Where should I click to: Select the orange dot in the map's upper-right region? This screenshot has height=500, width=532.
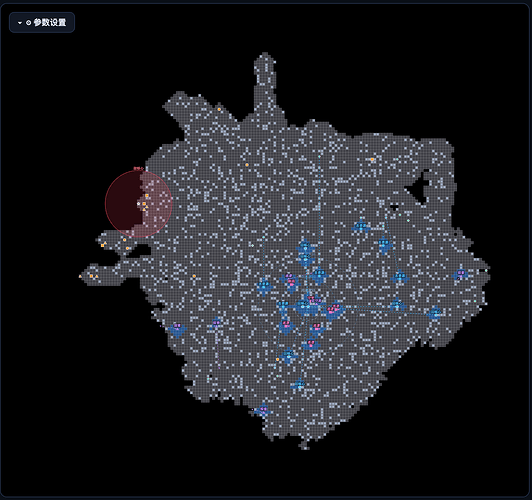coord(372,159)
